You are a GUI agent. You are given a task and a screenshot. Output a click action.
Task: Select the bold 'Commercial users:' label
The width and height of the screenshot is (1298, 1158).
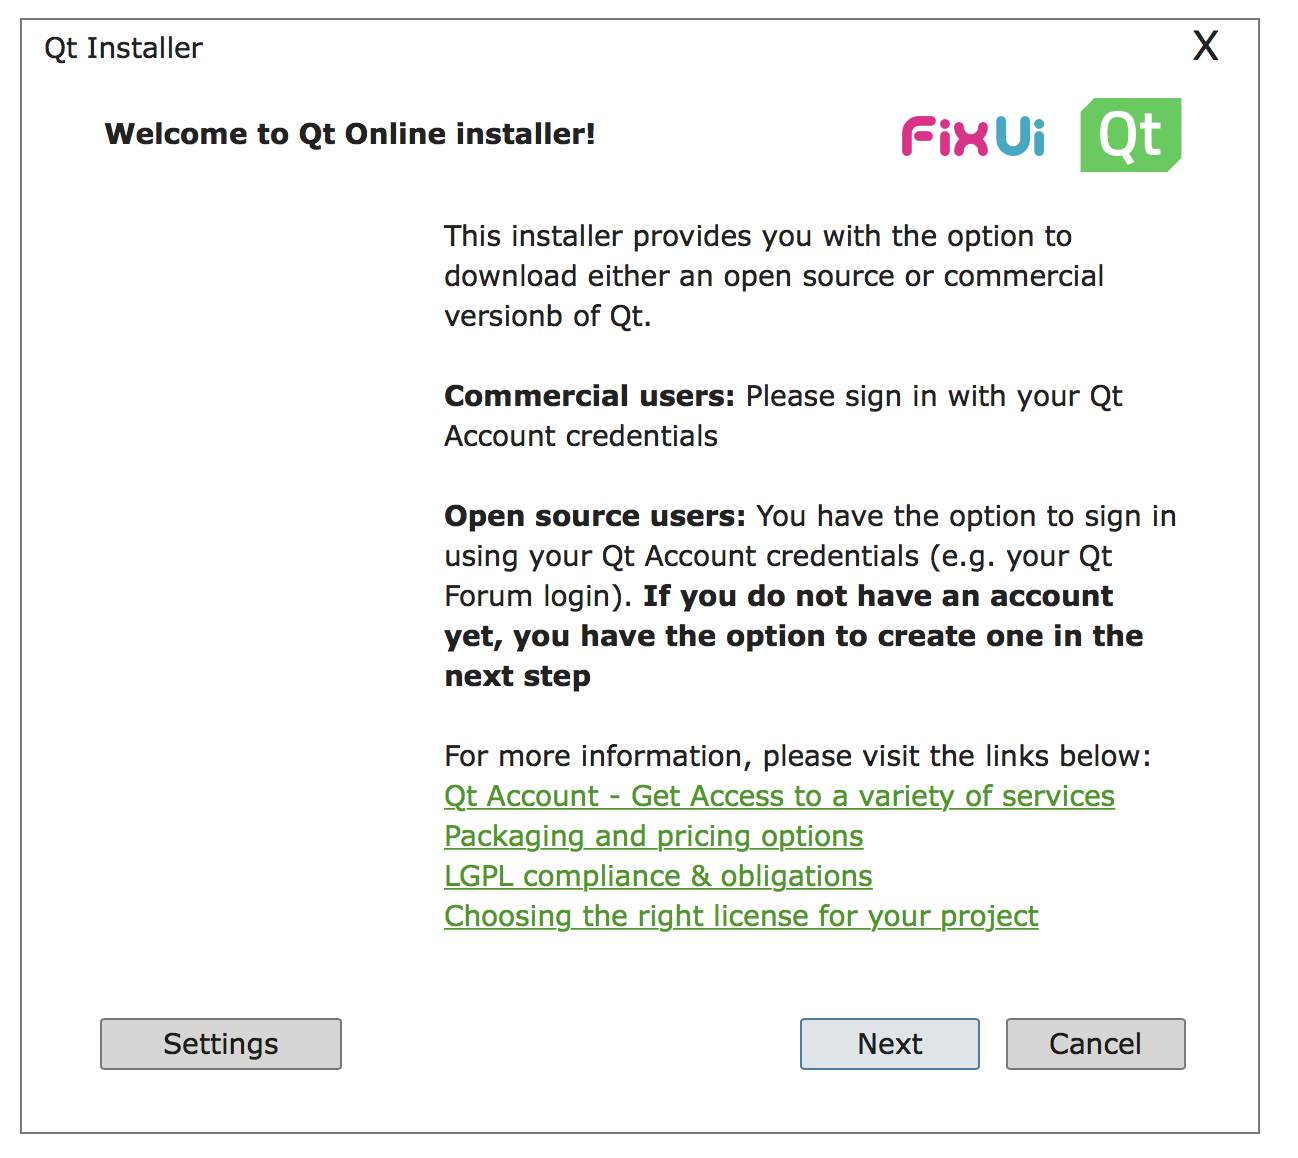click(589, 396)
